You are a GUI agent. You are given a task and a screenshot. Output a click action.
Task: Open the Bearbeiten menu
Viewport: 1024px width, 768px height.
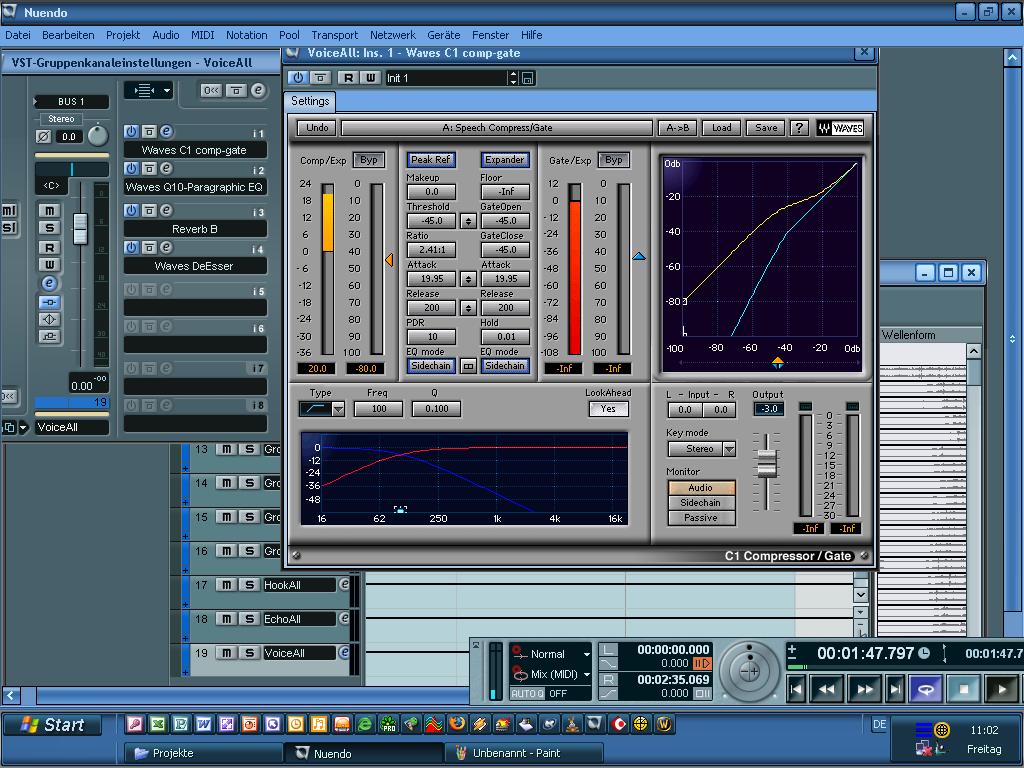pos(68,35)
